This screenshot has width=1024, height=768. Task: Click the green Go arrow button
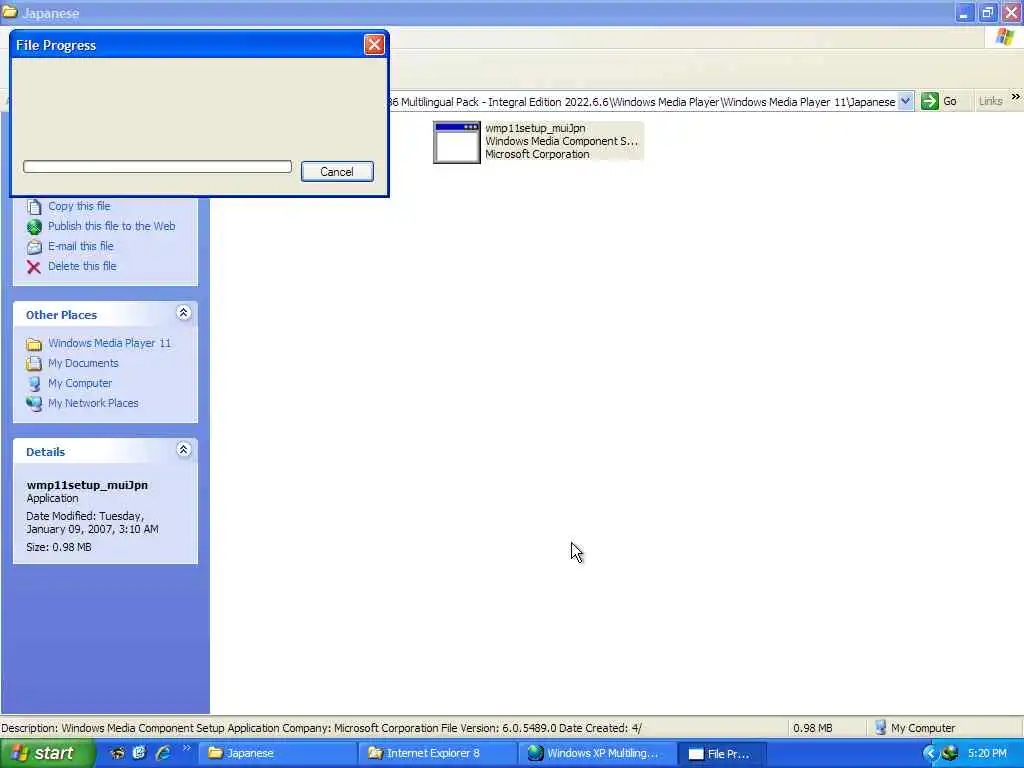coord(929,101)
